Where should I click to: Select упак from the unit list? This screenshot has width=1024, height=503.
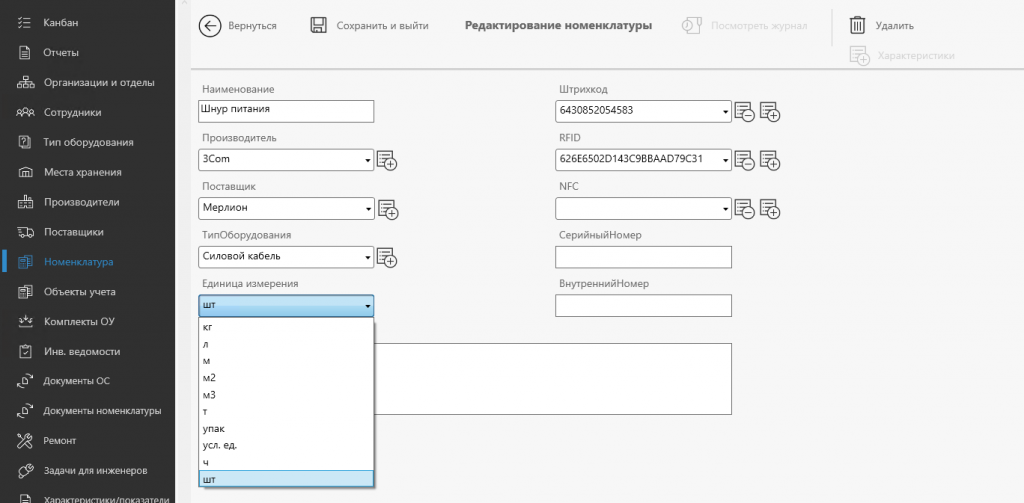[x=285, y=429]
